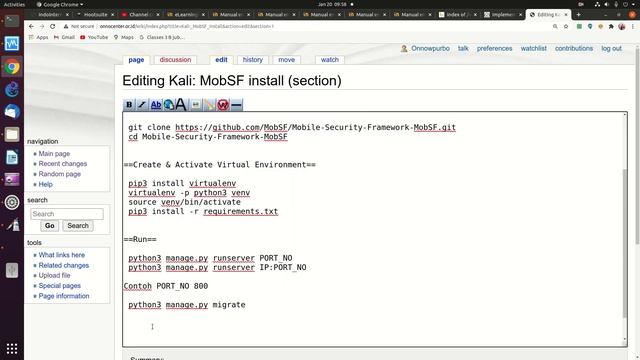Open the move tab
The height and width of the screenshot is (360, 640).
[287, 60]
